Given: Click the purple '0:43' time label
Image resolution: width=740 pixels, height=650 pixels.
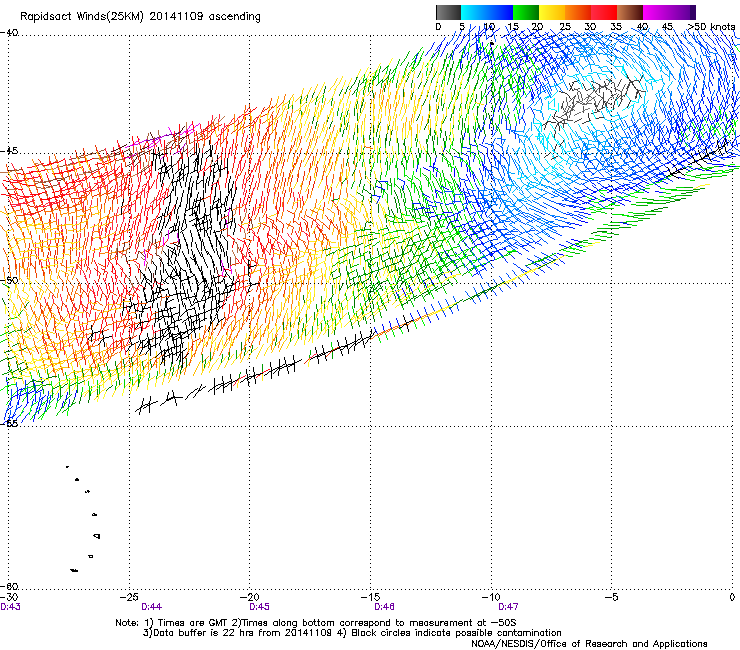Looking at the screenshot, I should (x=10, y=607).
